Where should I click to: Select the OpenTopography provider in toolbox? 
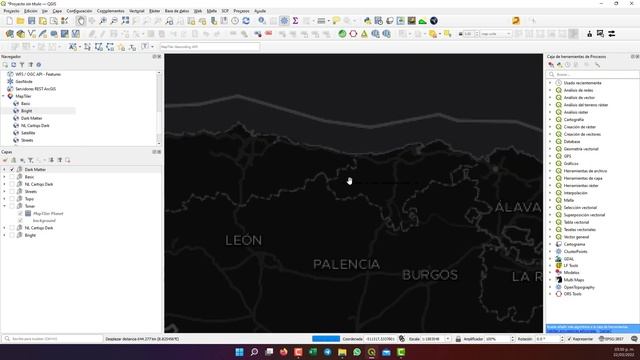click(579, 287)
